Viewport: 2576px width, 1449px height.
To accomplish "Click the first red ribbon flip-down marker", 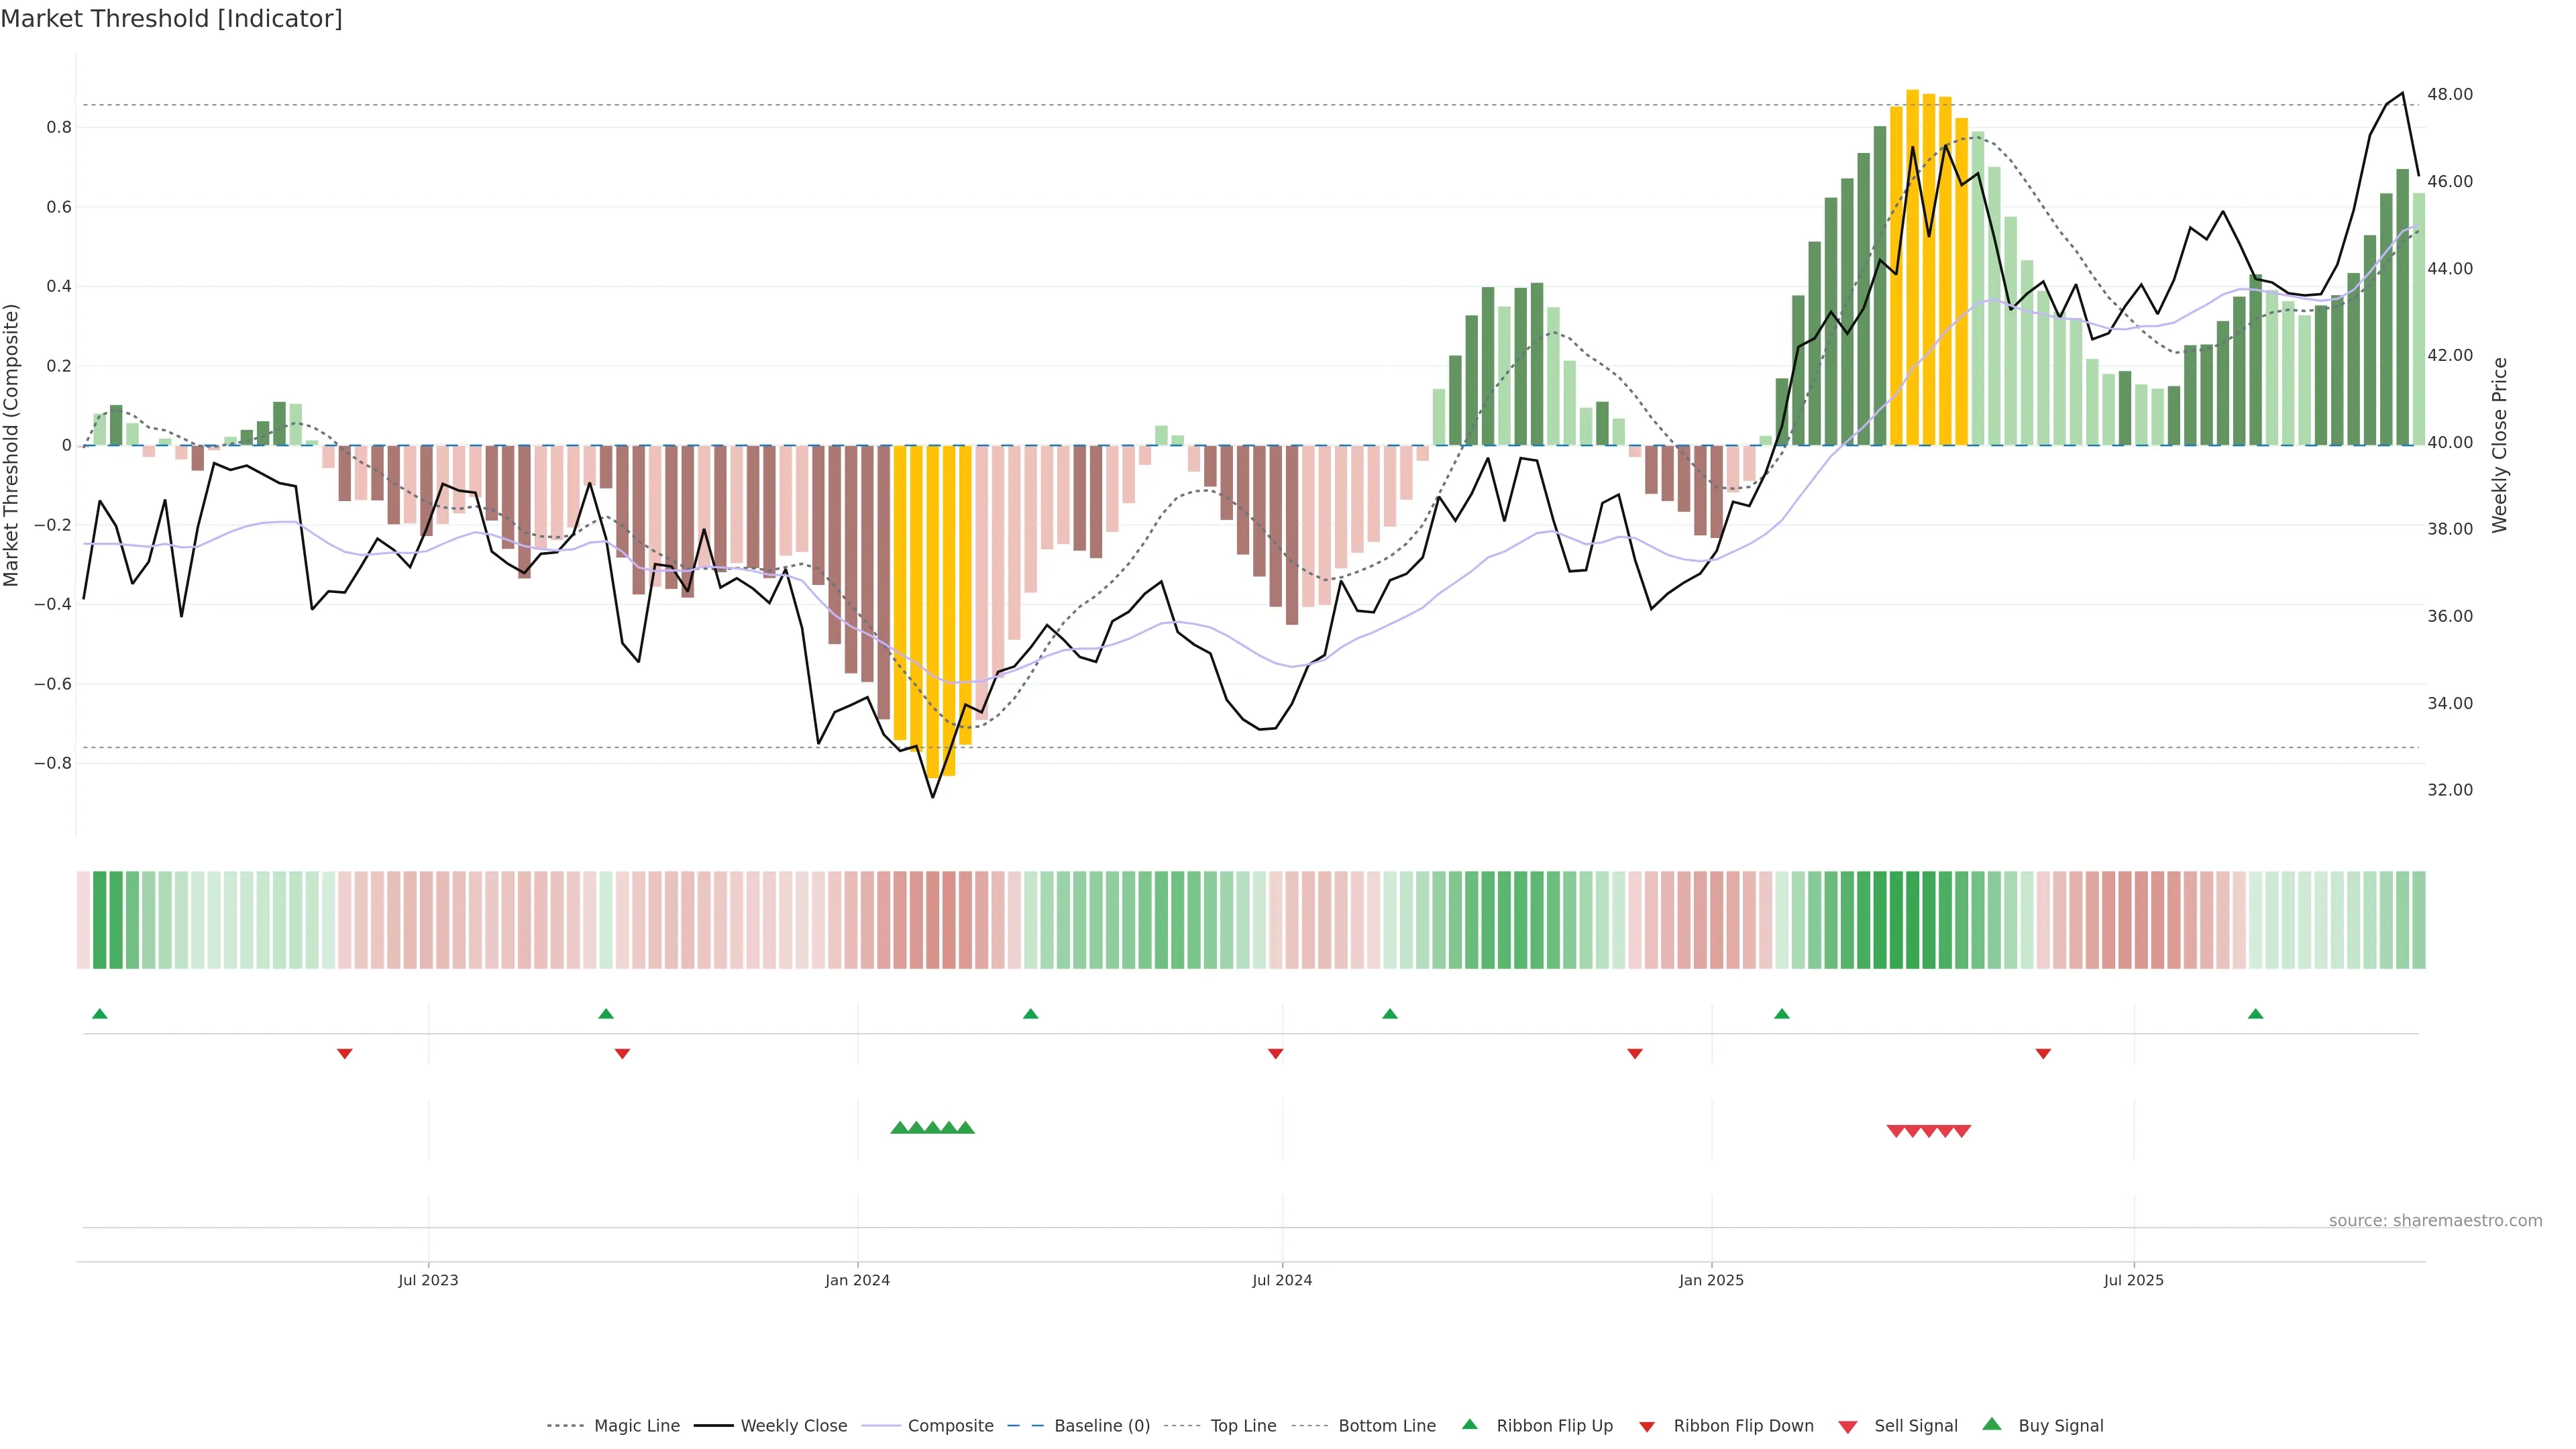I will pos(345,1053).
